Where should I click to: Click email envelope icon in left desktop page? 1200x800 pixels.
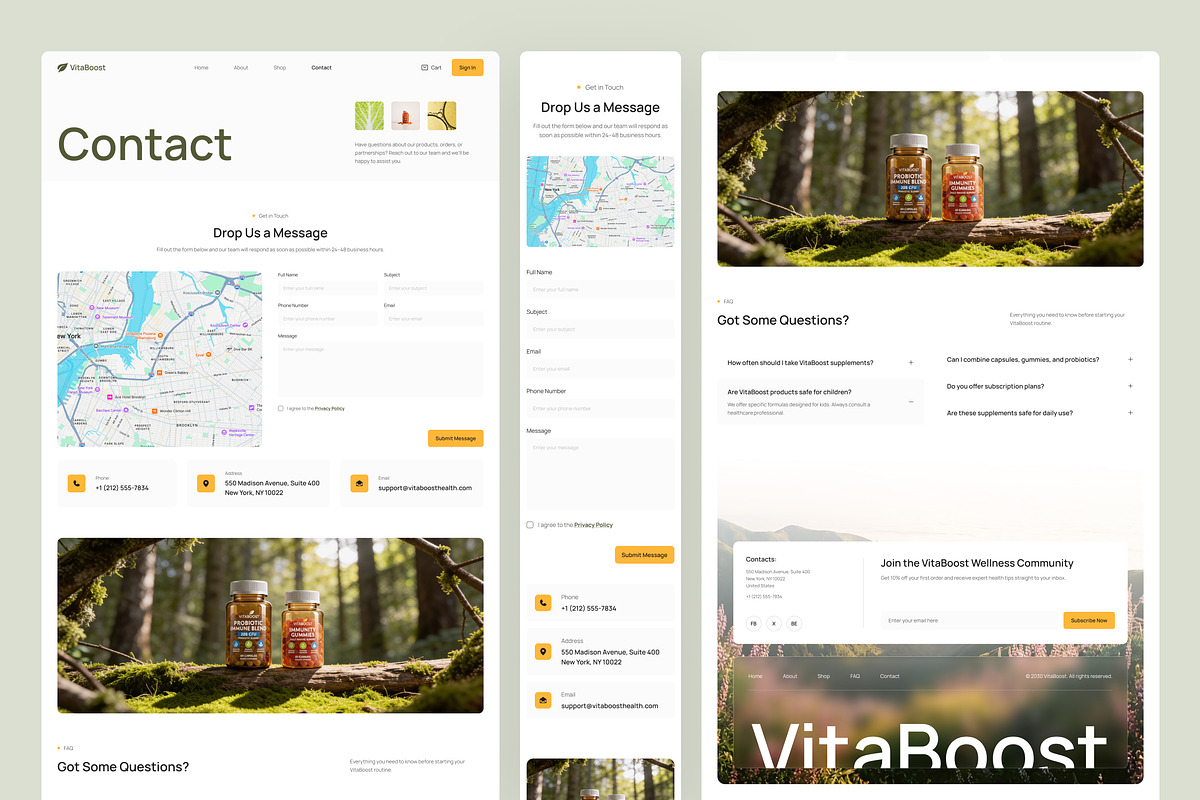pyautogui.click(x=359, y=484)
